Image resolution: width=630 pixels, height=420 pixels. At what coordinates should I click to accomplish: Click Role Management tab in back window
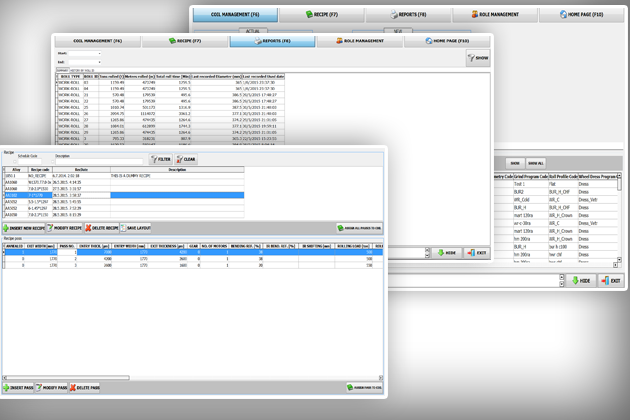tap(495, 15)
